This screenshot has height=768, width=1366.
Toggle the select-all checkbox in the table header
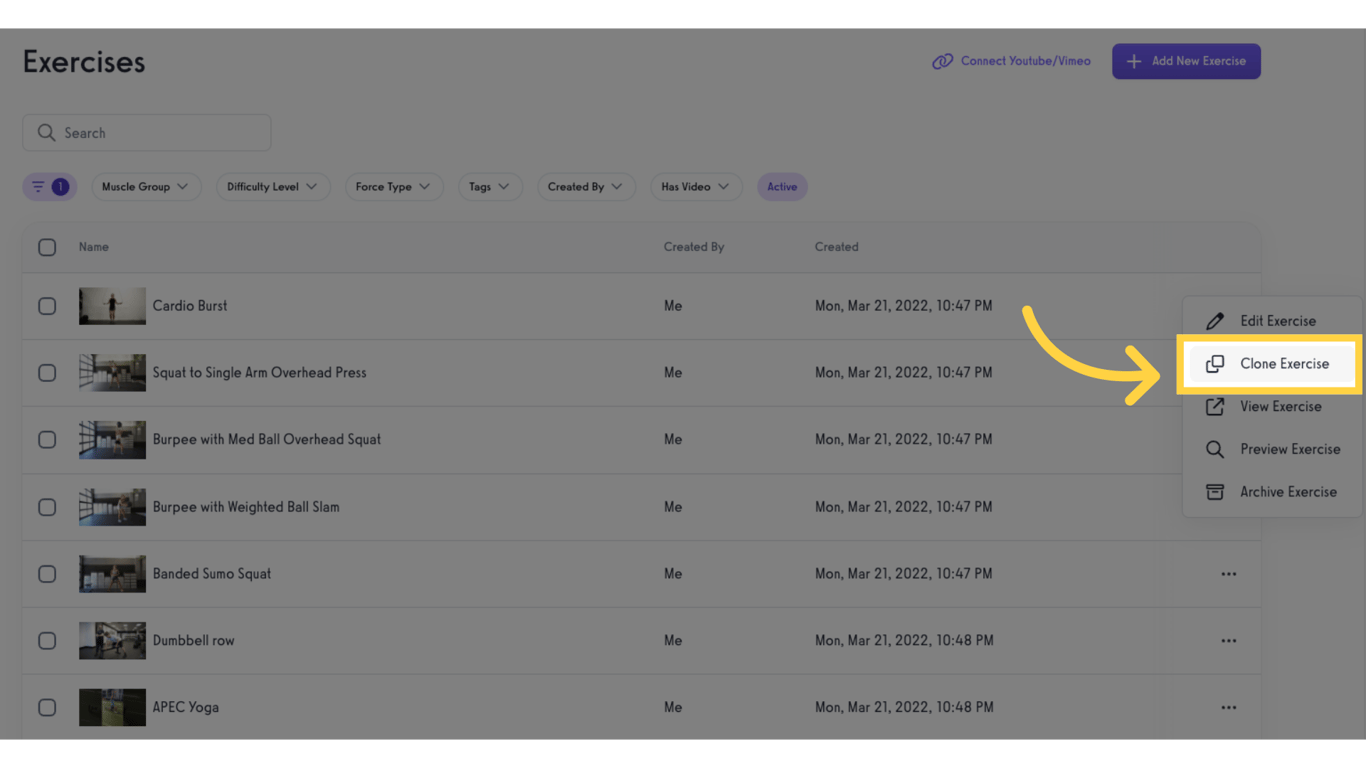(47, 247)
